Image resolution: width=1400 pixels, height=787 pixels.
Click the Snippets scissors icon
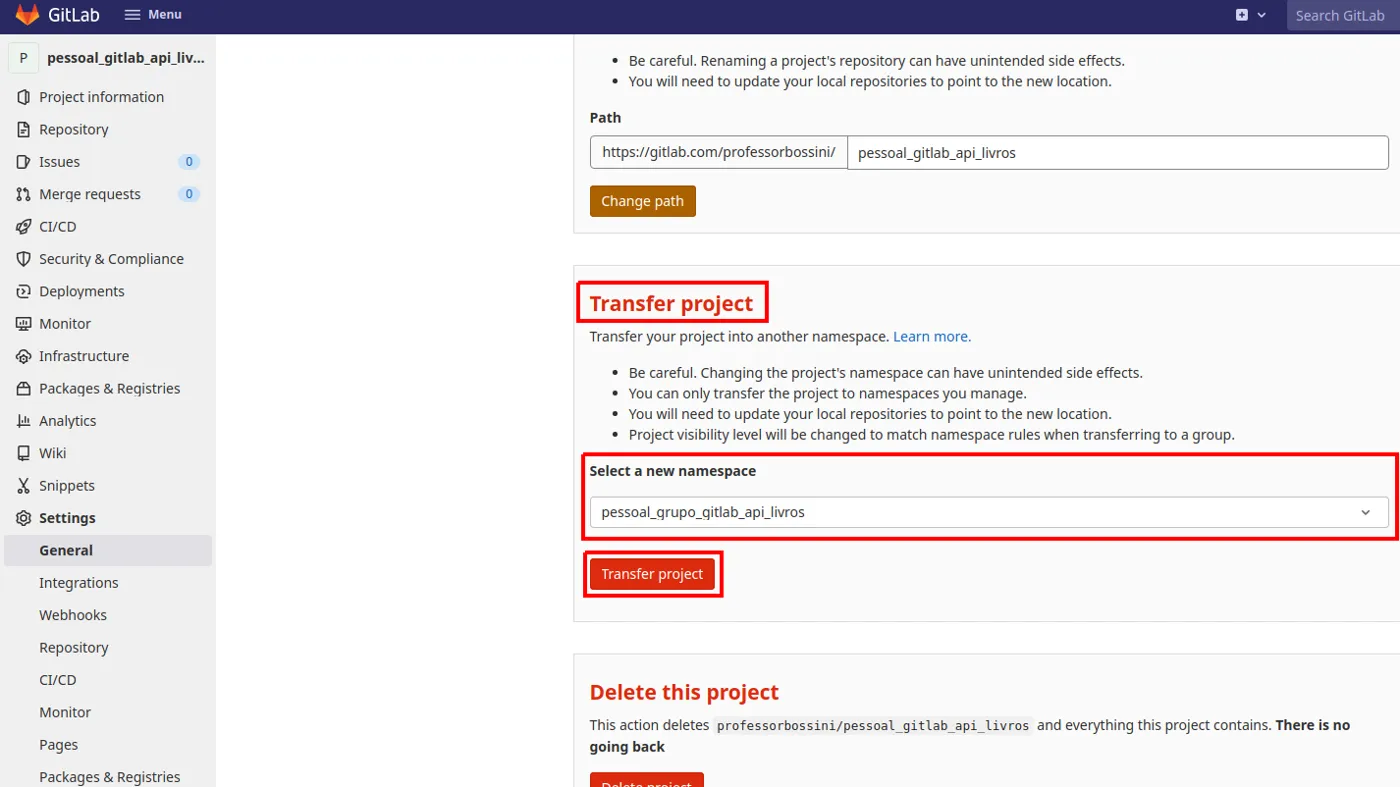tap(24, 486)
